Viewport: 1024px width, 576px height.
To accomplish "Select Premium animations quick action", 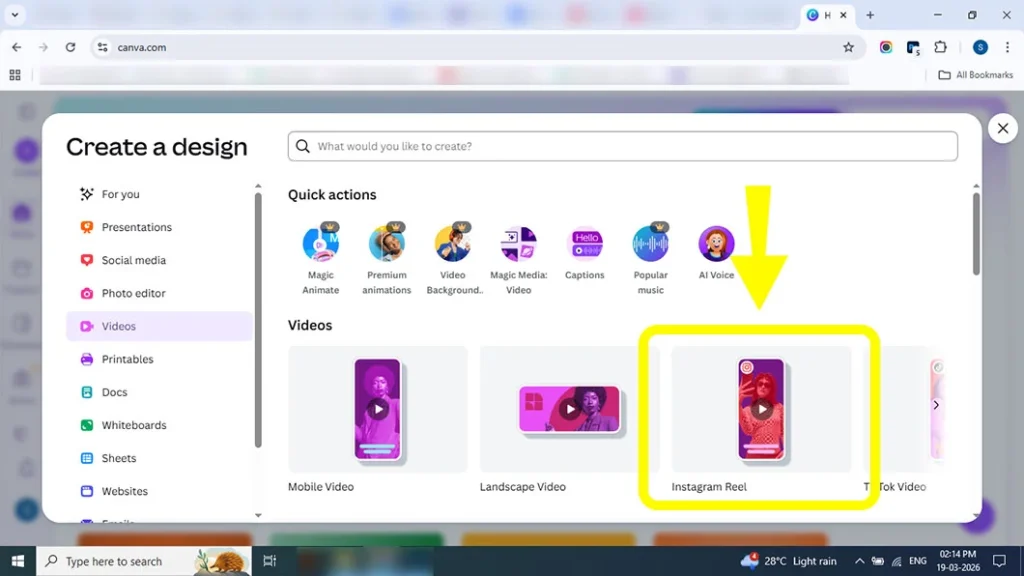I will tap(386, 244).
